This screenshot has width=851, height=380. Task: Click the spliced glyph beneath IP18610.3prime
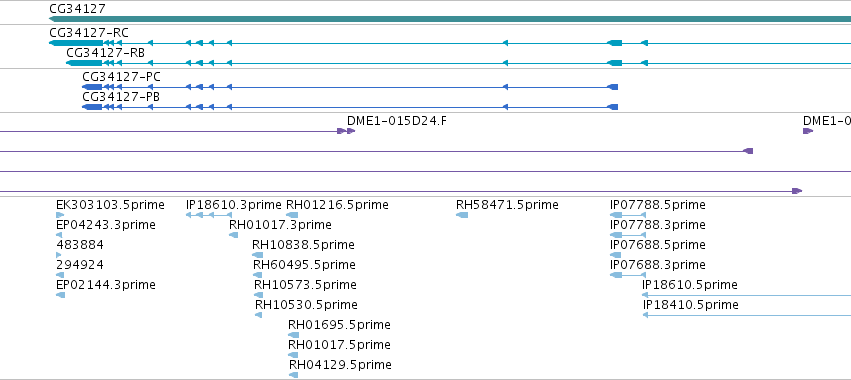click(x=209, y=215)
